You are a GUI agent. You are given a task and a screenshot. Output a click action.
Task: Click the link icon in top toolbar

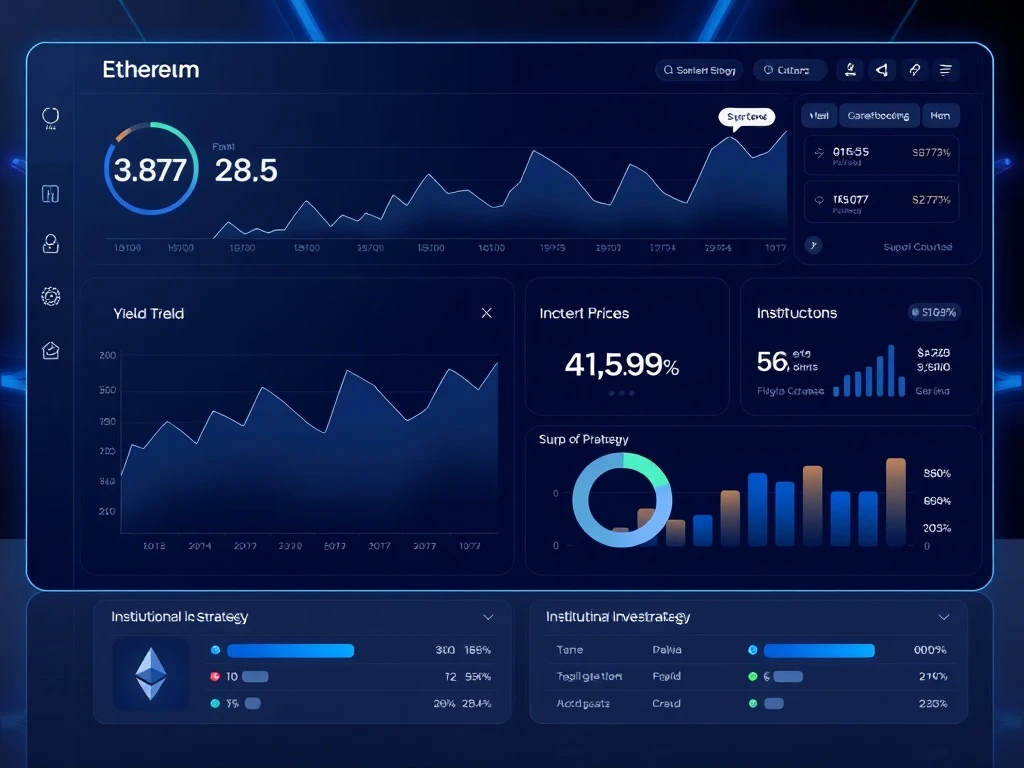click(x=914, y=70)
